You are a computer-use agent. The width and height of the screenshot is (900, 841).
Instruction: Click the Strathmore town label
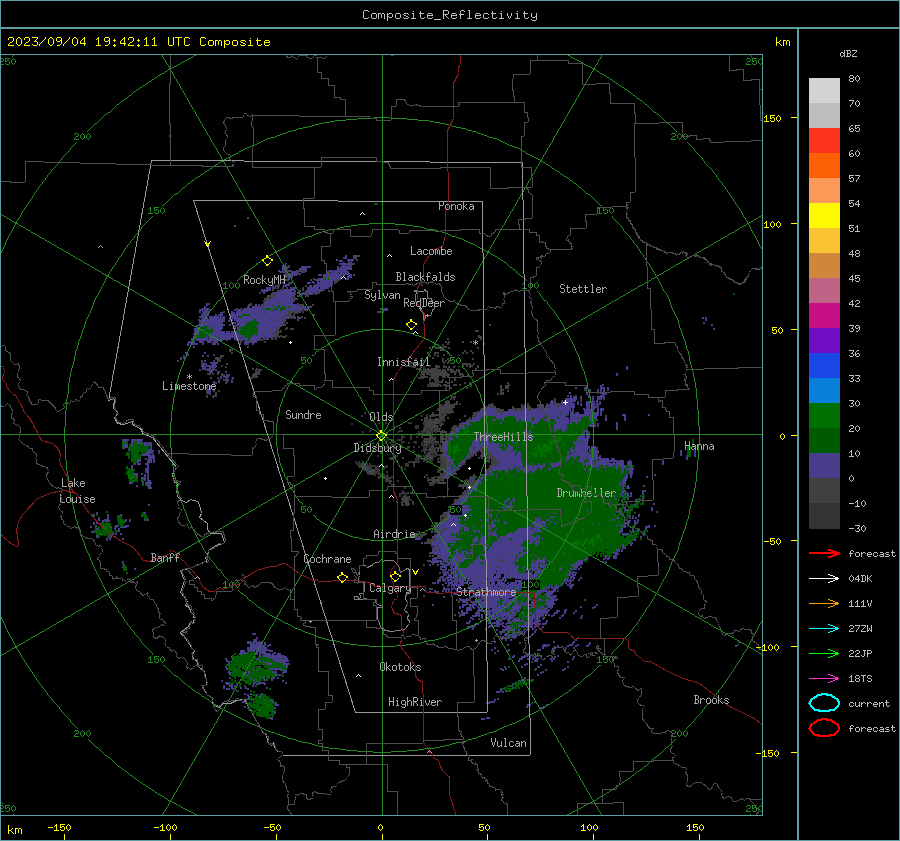[x=486, y=592]
